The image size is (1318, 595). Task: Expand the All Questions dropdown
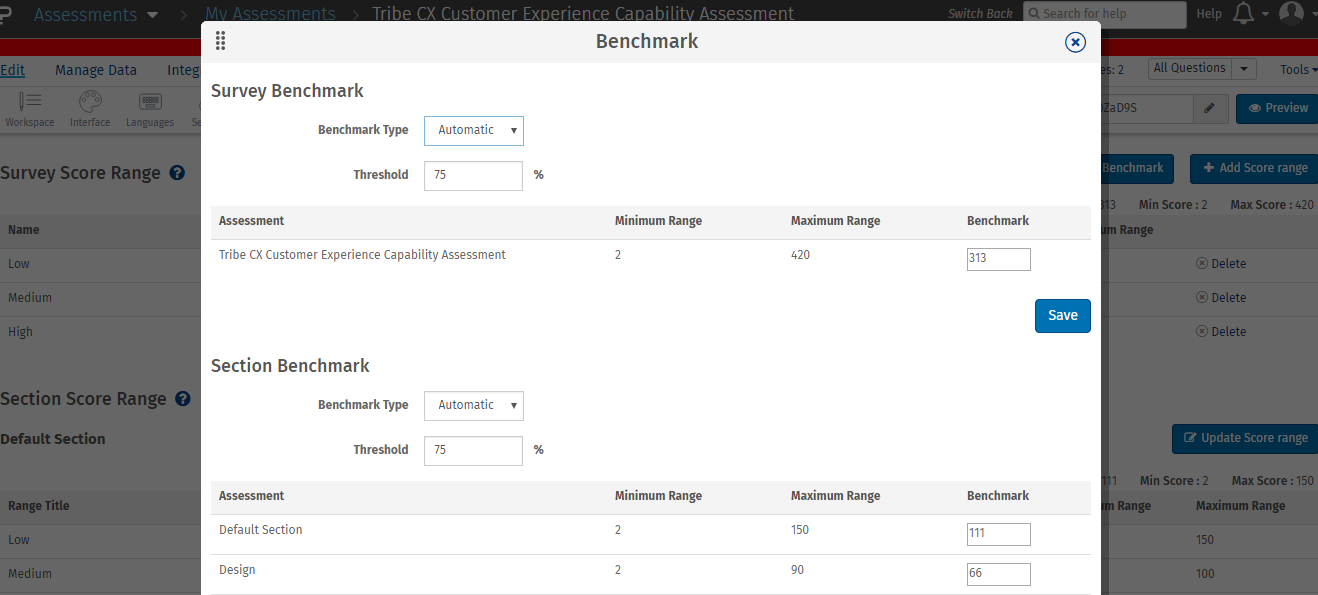[1201, 69]
